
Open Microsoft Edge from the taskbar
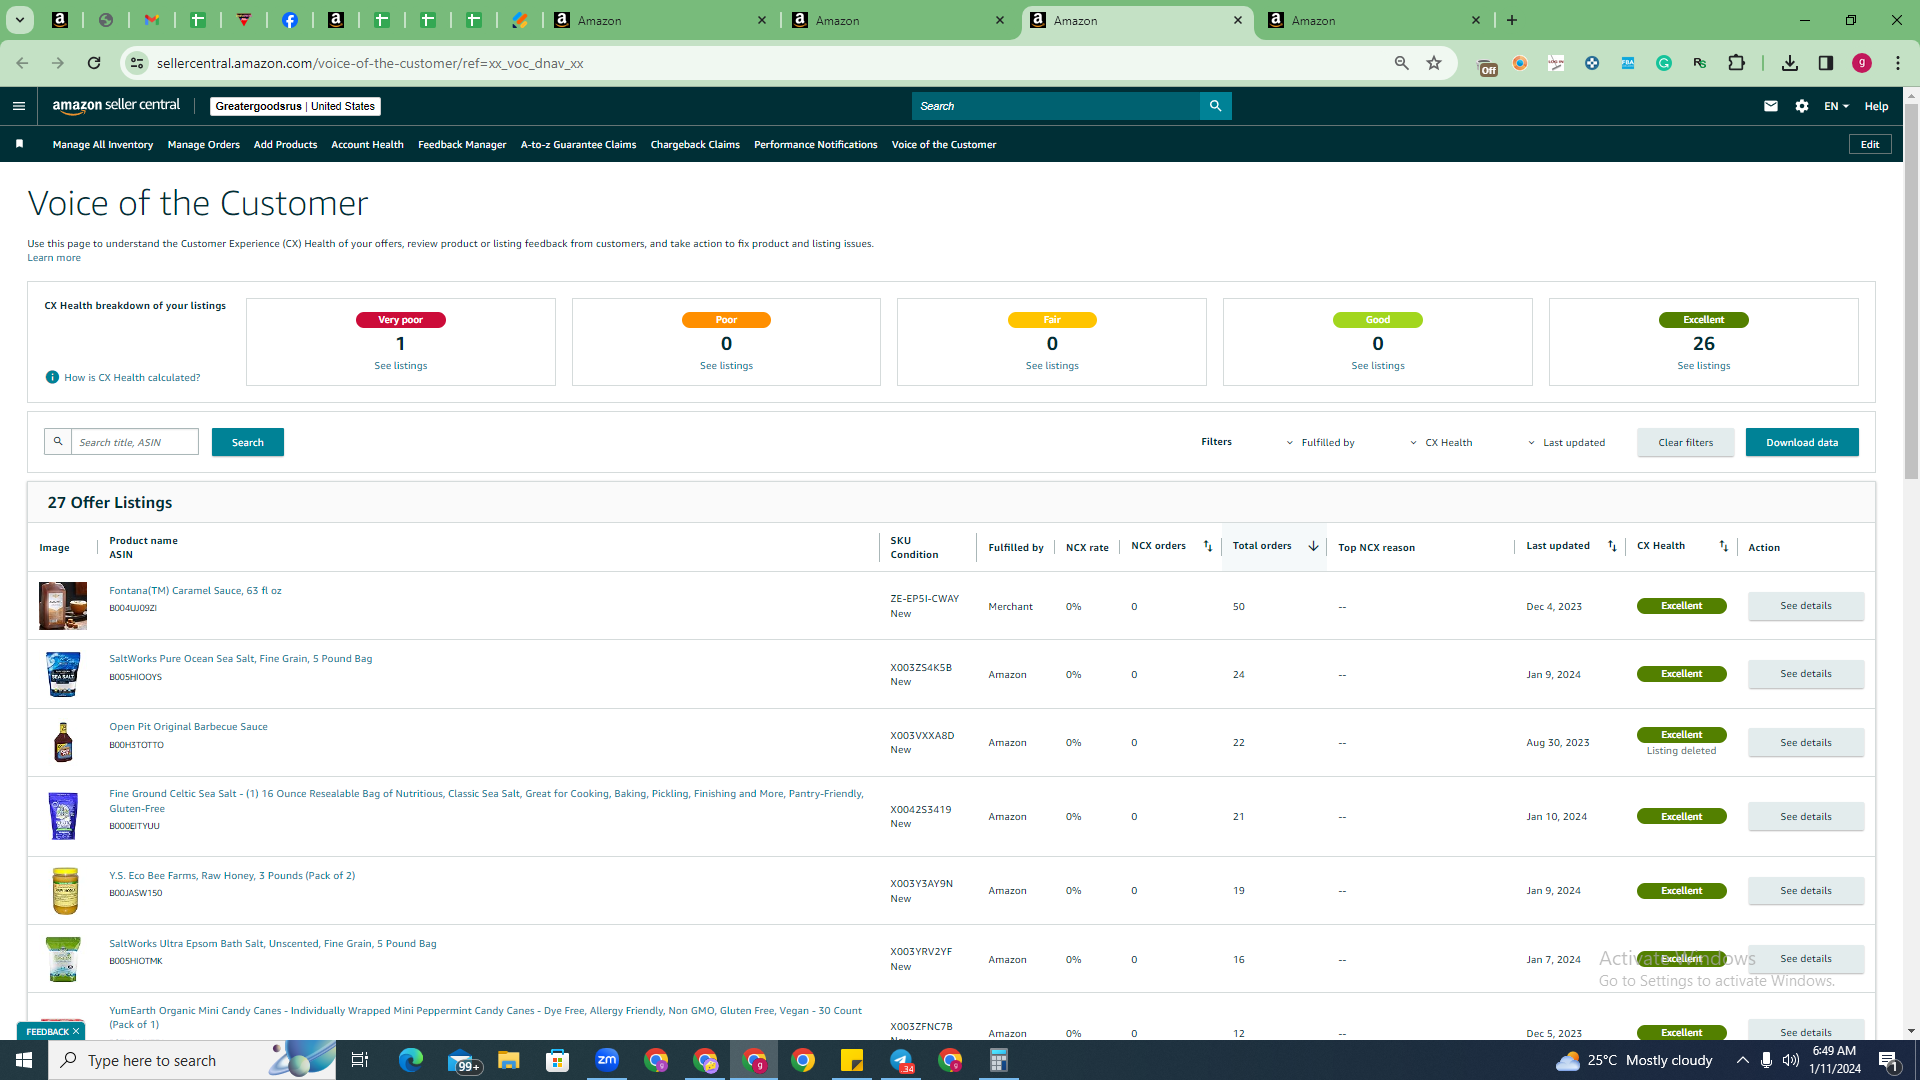(x=411, y=1060)
